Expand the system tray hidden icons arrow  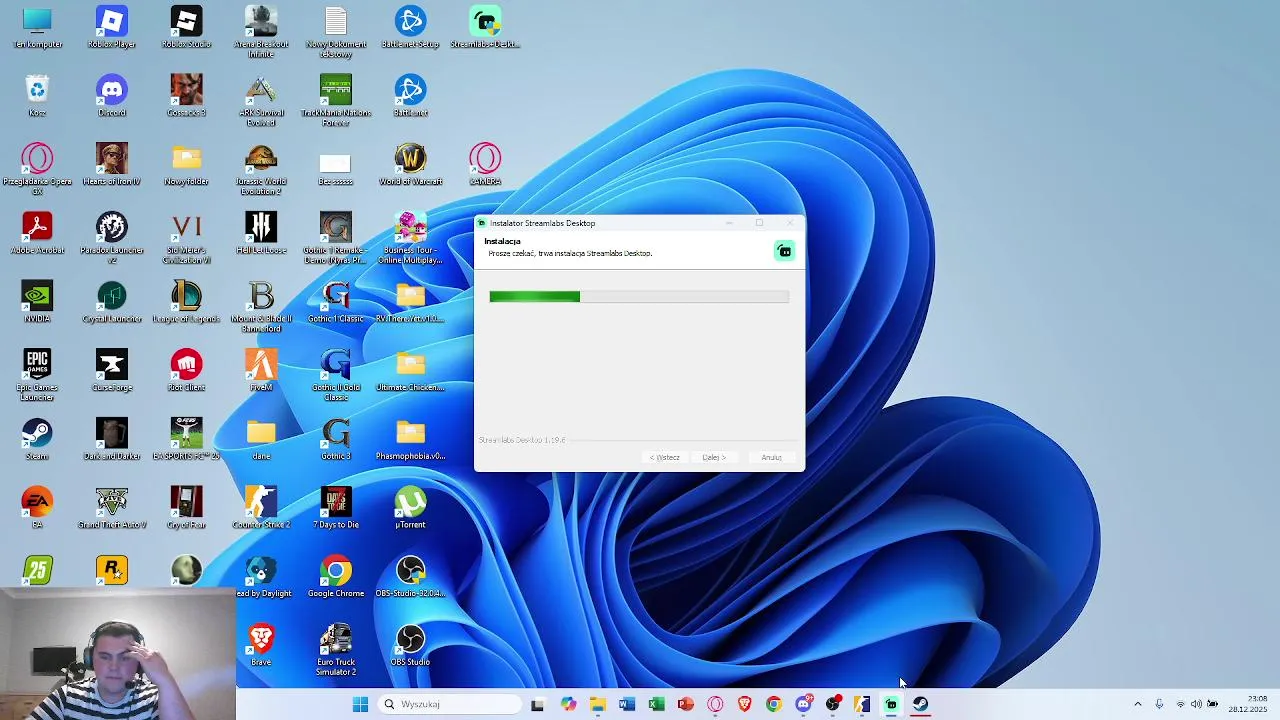click(1137, 704)
